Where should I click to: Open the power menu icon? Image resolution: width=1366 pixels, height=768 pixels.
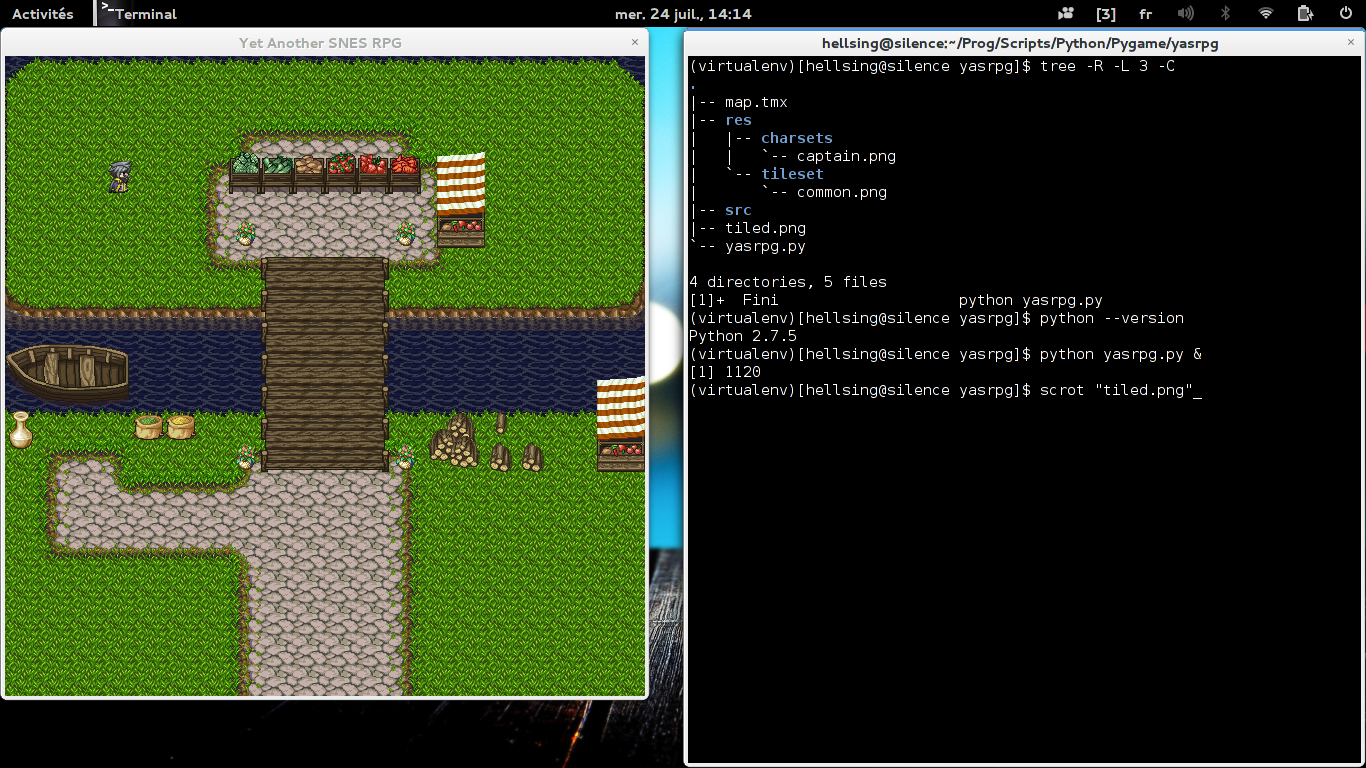click(x=1347, y=14)
